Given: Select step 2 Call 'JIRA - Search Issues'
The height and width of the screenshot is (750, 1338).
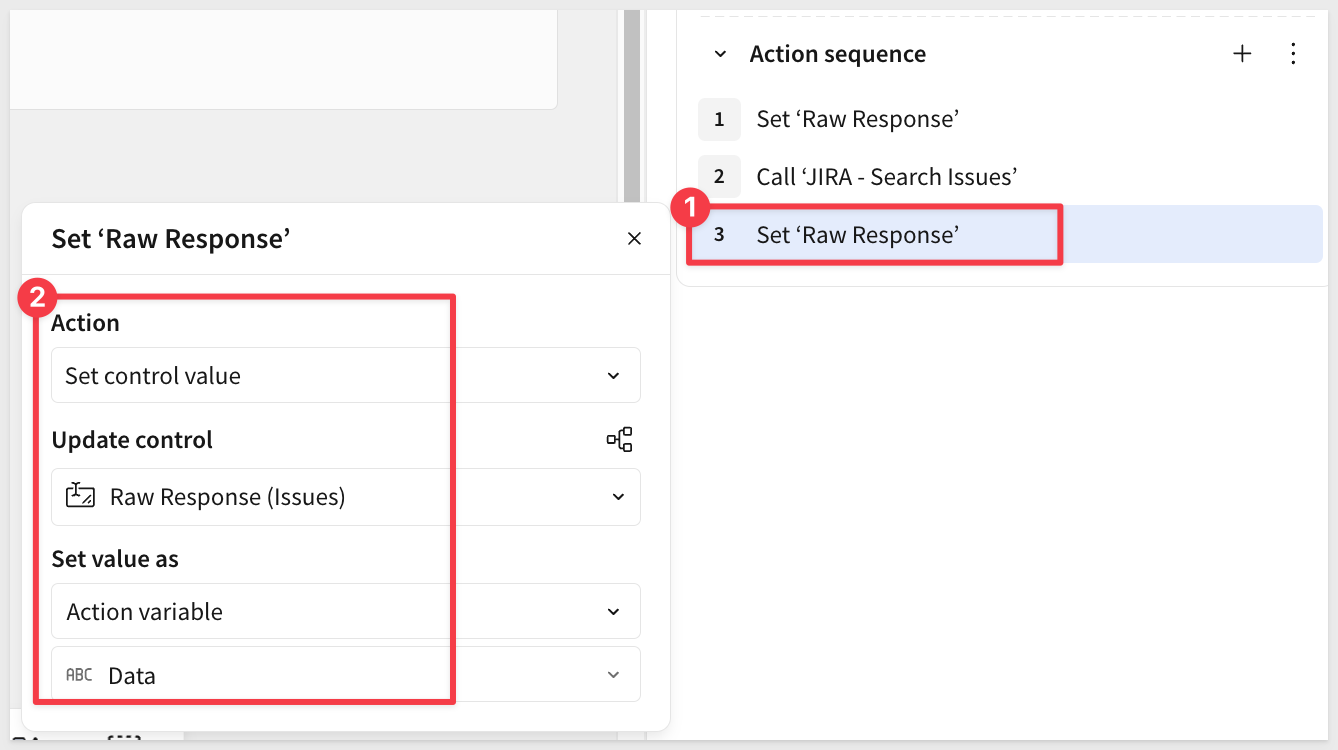Looking at the screenshot, I should [x=886, y=177].
